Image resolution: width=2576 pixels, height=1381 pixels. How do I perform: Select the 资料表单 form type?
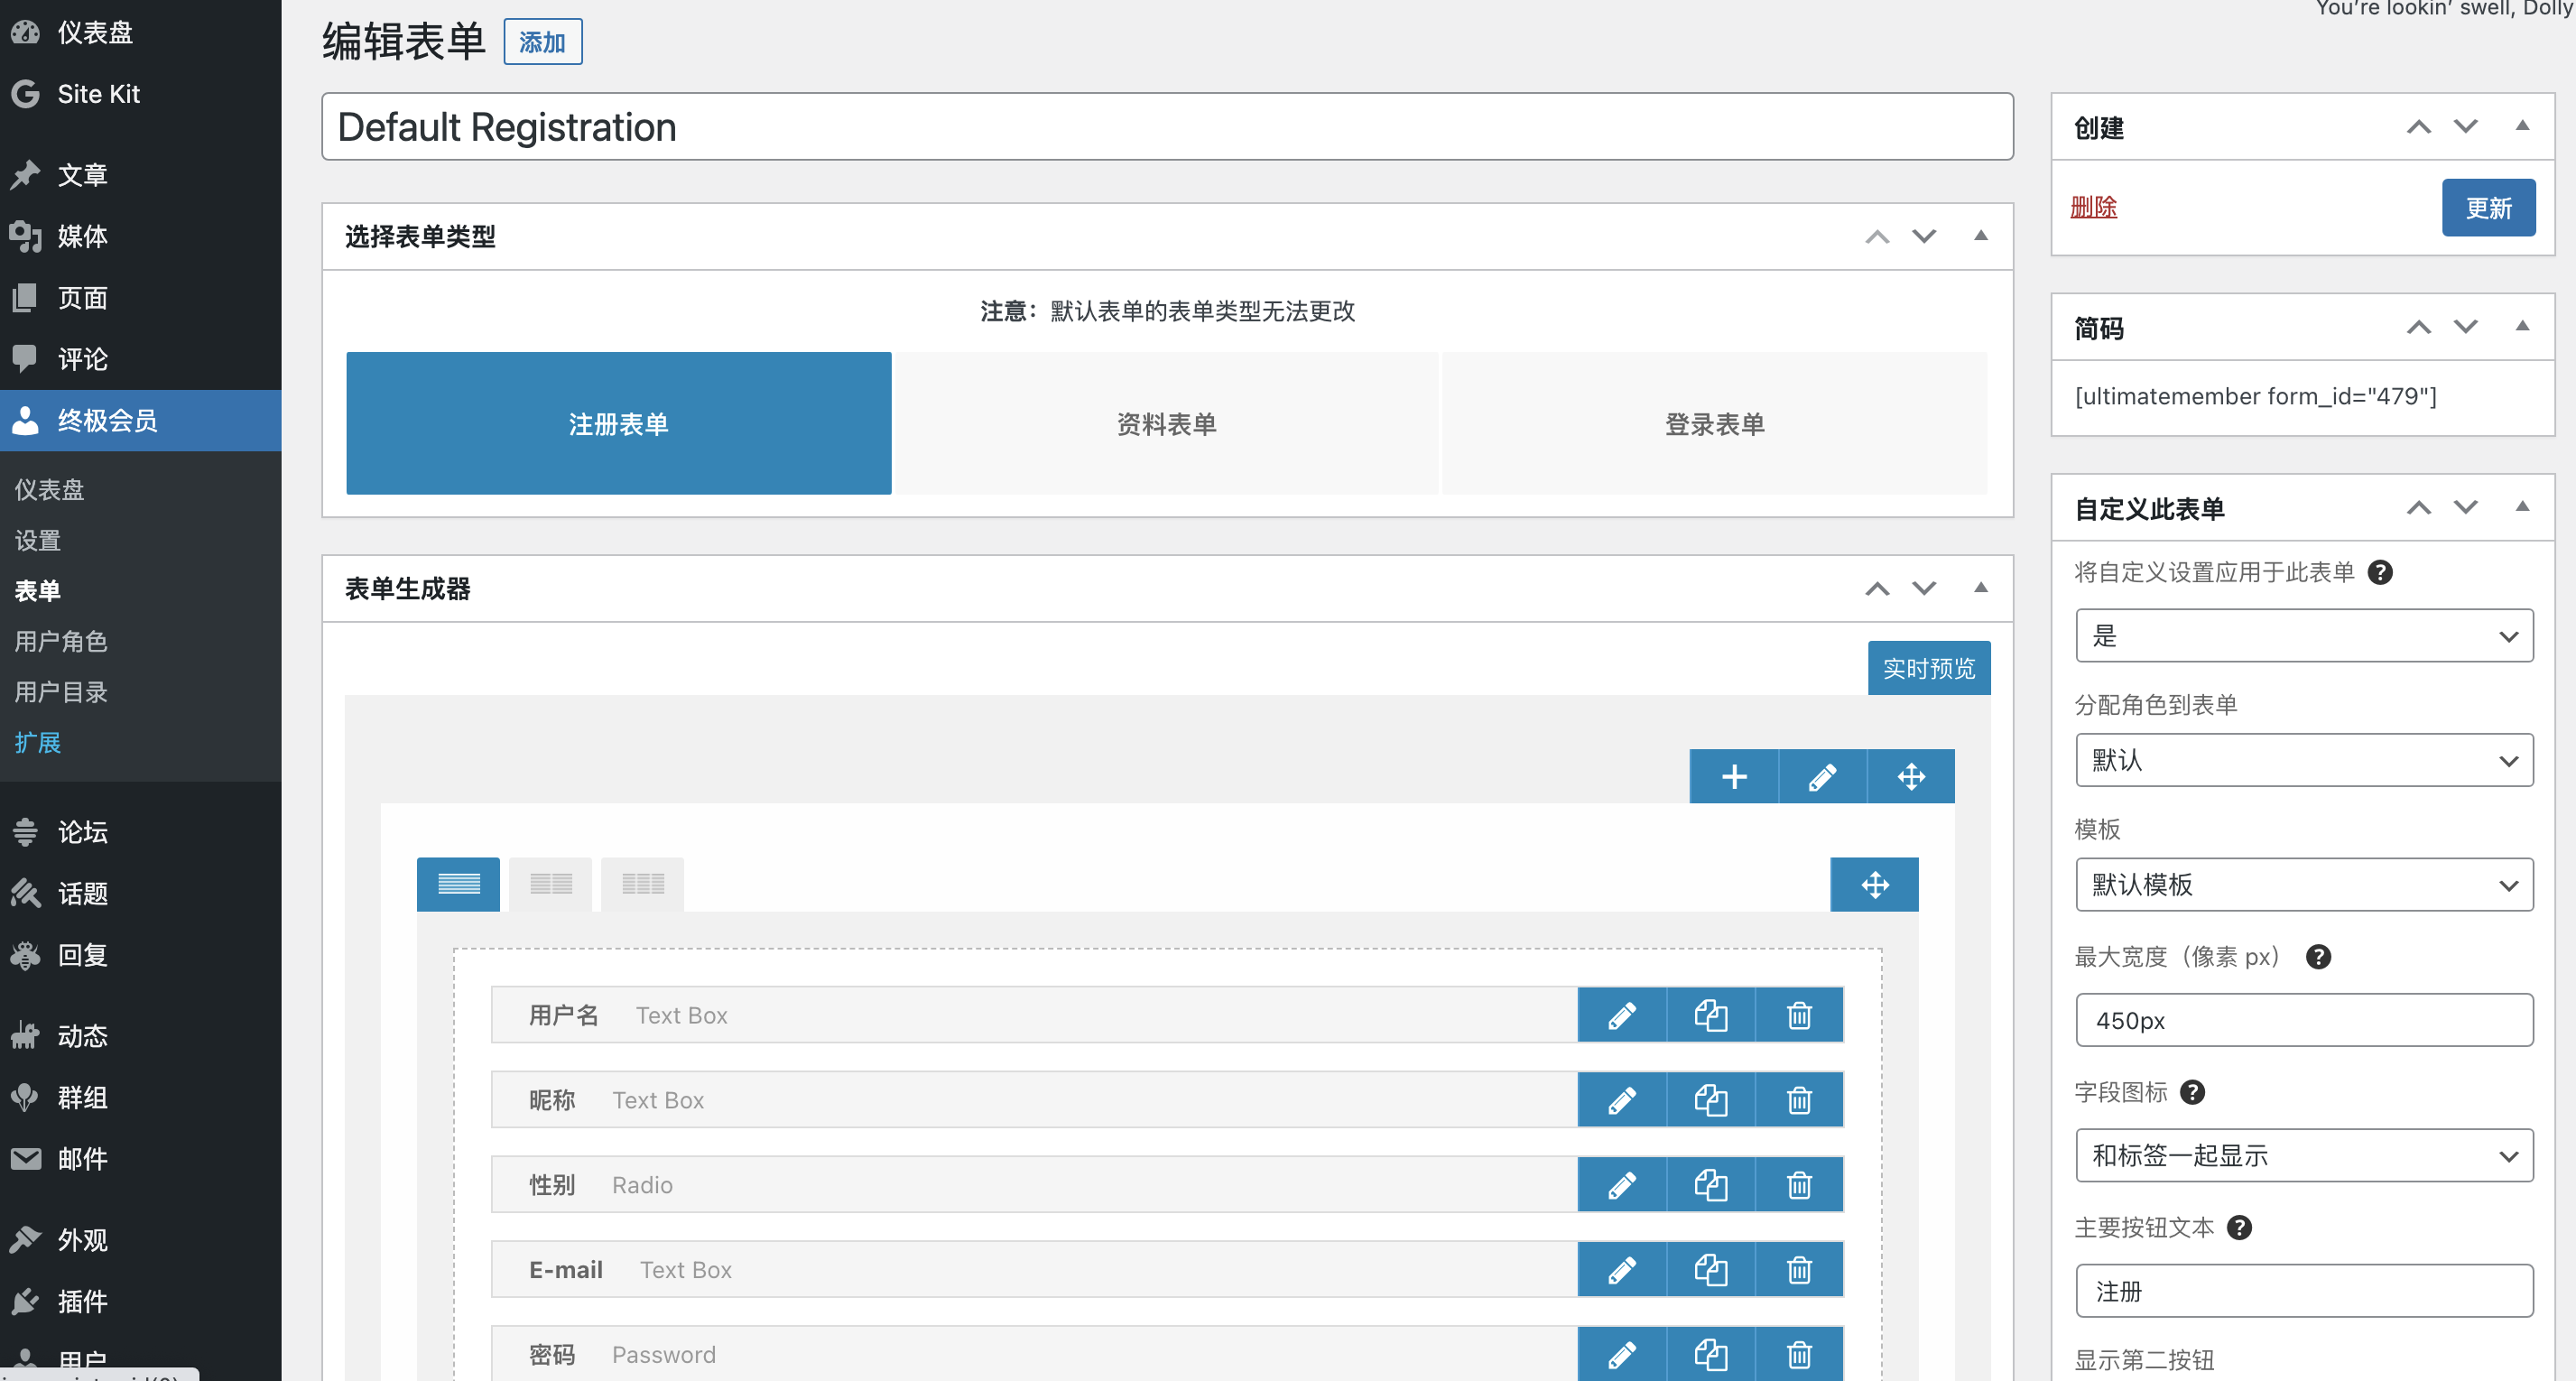pos(1166,423)
